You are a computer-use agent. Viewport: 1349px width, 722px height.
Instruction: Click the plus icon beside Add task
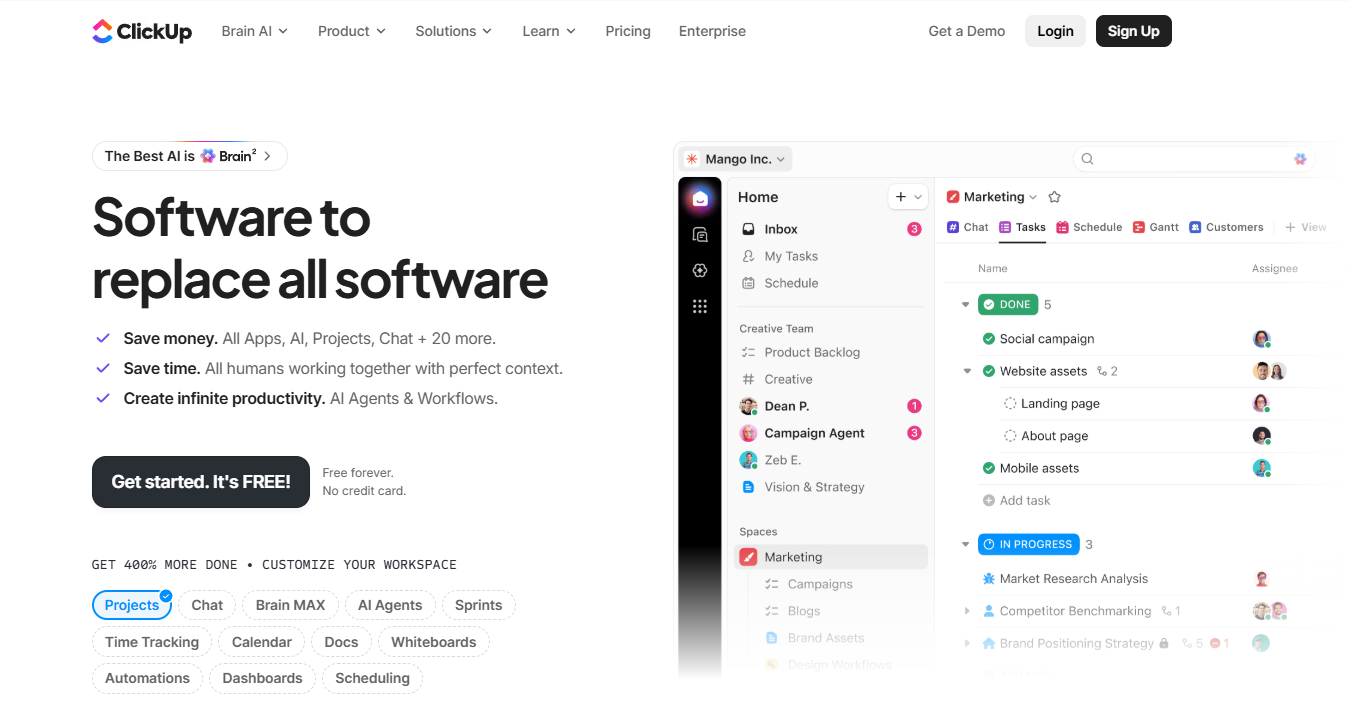tap(989, 501)
